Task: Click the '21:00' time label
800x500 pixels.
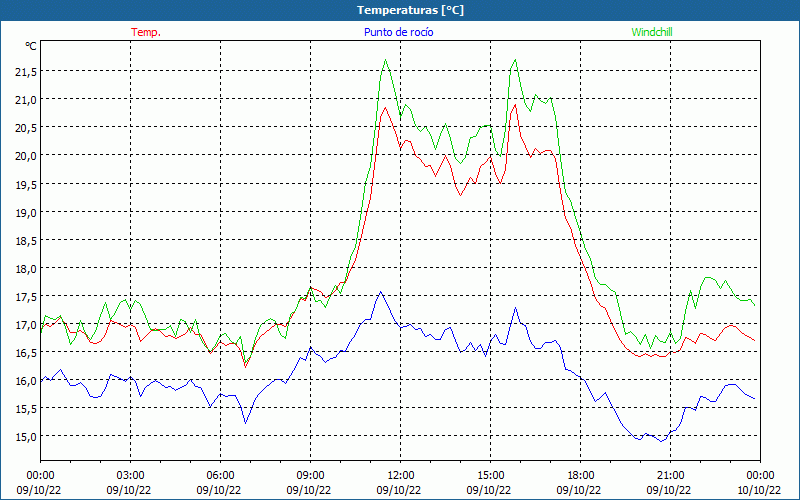Action: [x=670, y=476]
